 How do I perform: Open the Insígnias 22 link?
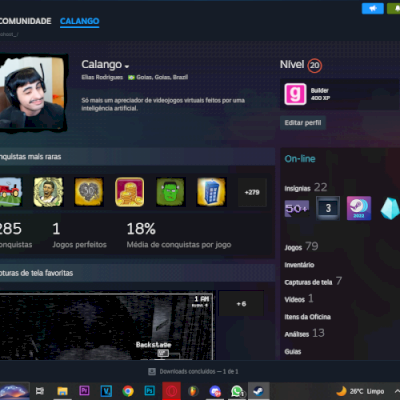305,188
